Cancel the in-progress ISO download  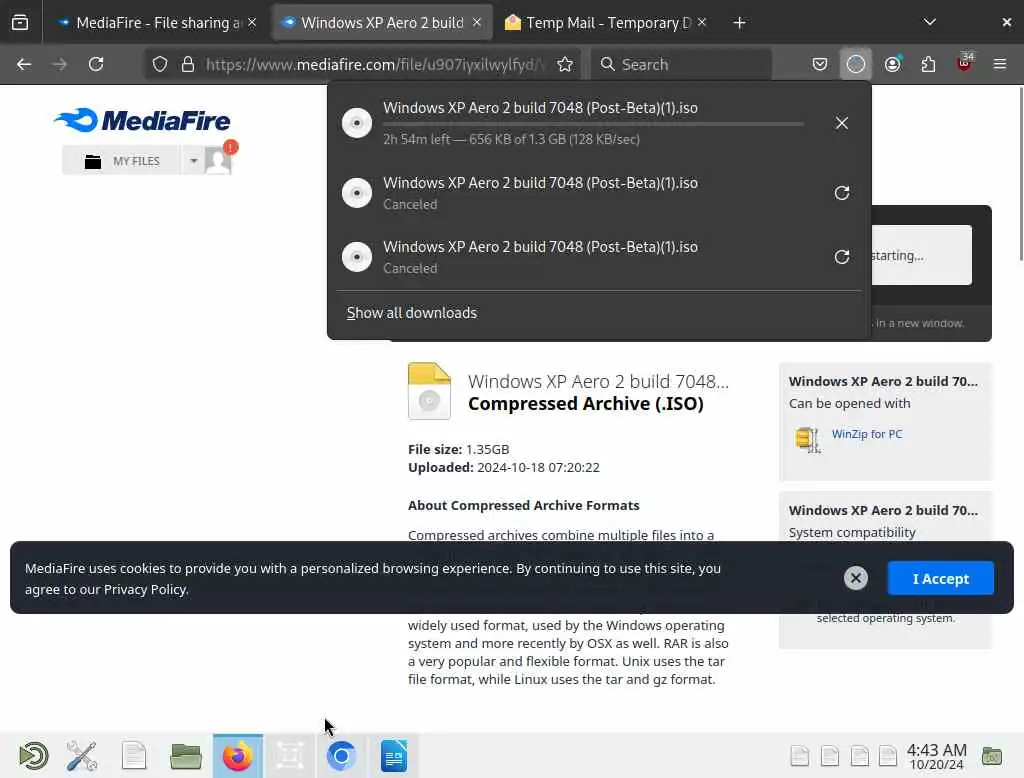click(x=842, y=123)
